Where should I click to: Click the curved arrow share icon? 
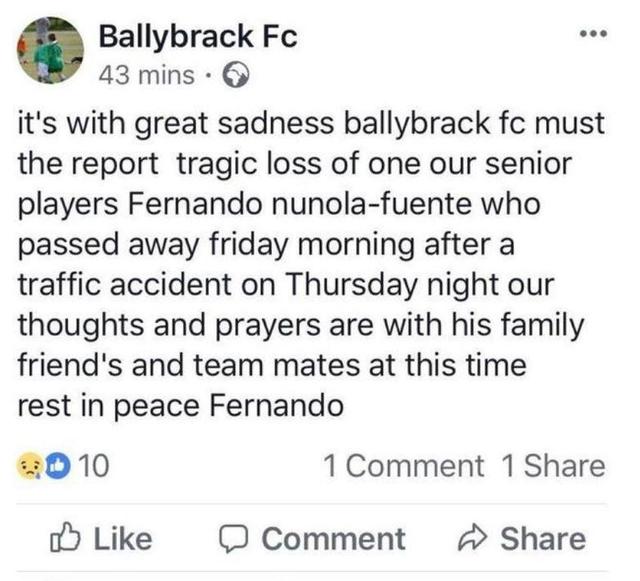pyautogui.click(x=473, y=539)
